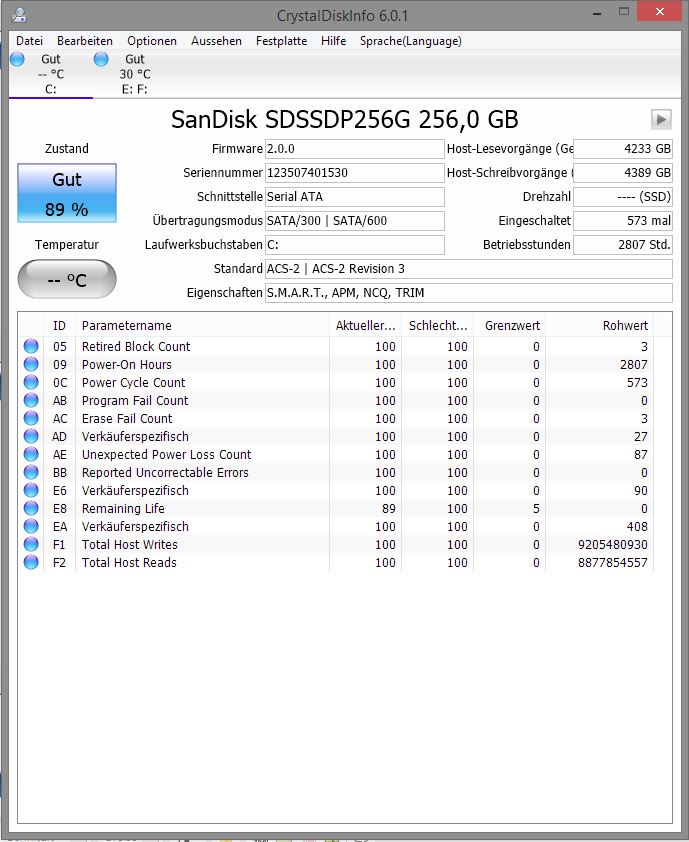The image size is (689, 842).
Task: Click the ID column header
Action: coord(59,325)
